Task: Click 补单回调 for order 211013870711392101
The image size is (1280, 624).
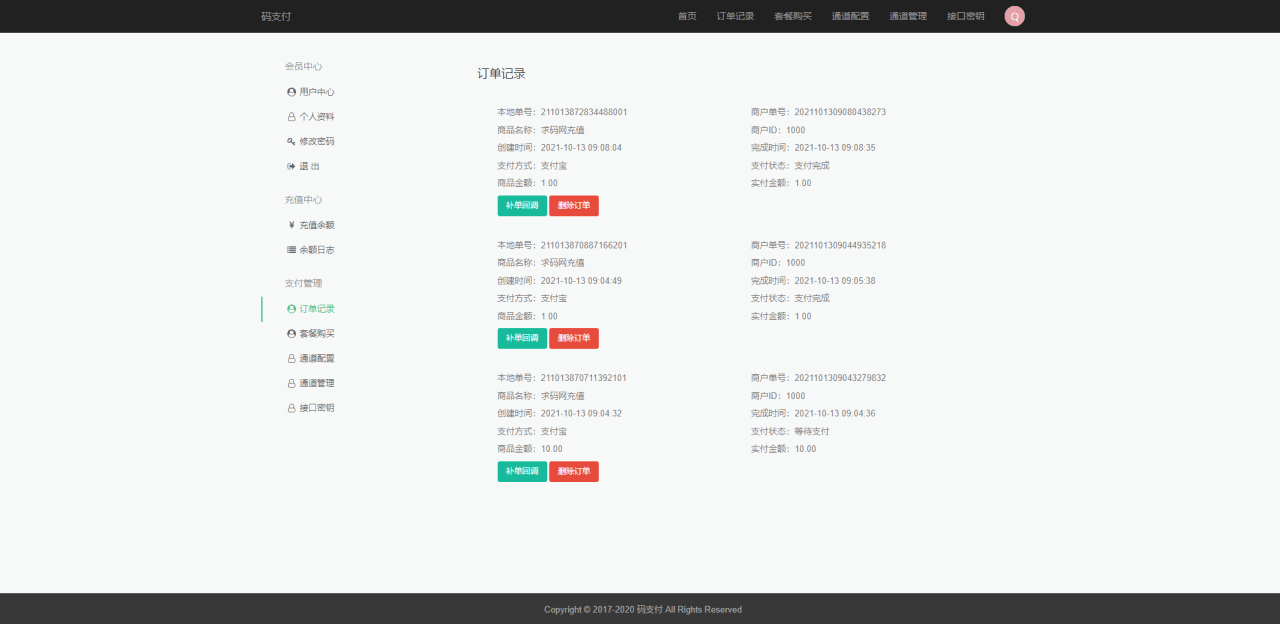Action: tap(522, 472)
